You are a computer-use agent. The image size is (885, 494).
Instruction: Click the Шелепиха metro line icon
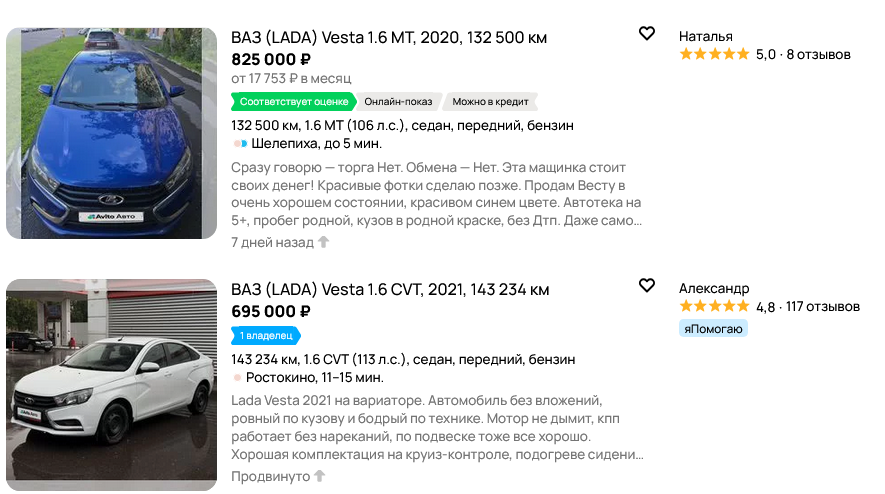[240, 144]
